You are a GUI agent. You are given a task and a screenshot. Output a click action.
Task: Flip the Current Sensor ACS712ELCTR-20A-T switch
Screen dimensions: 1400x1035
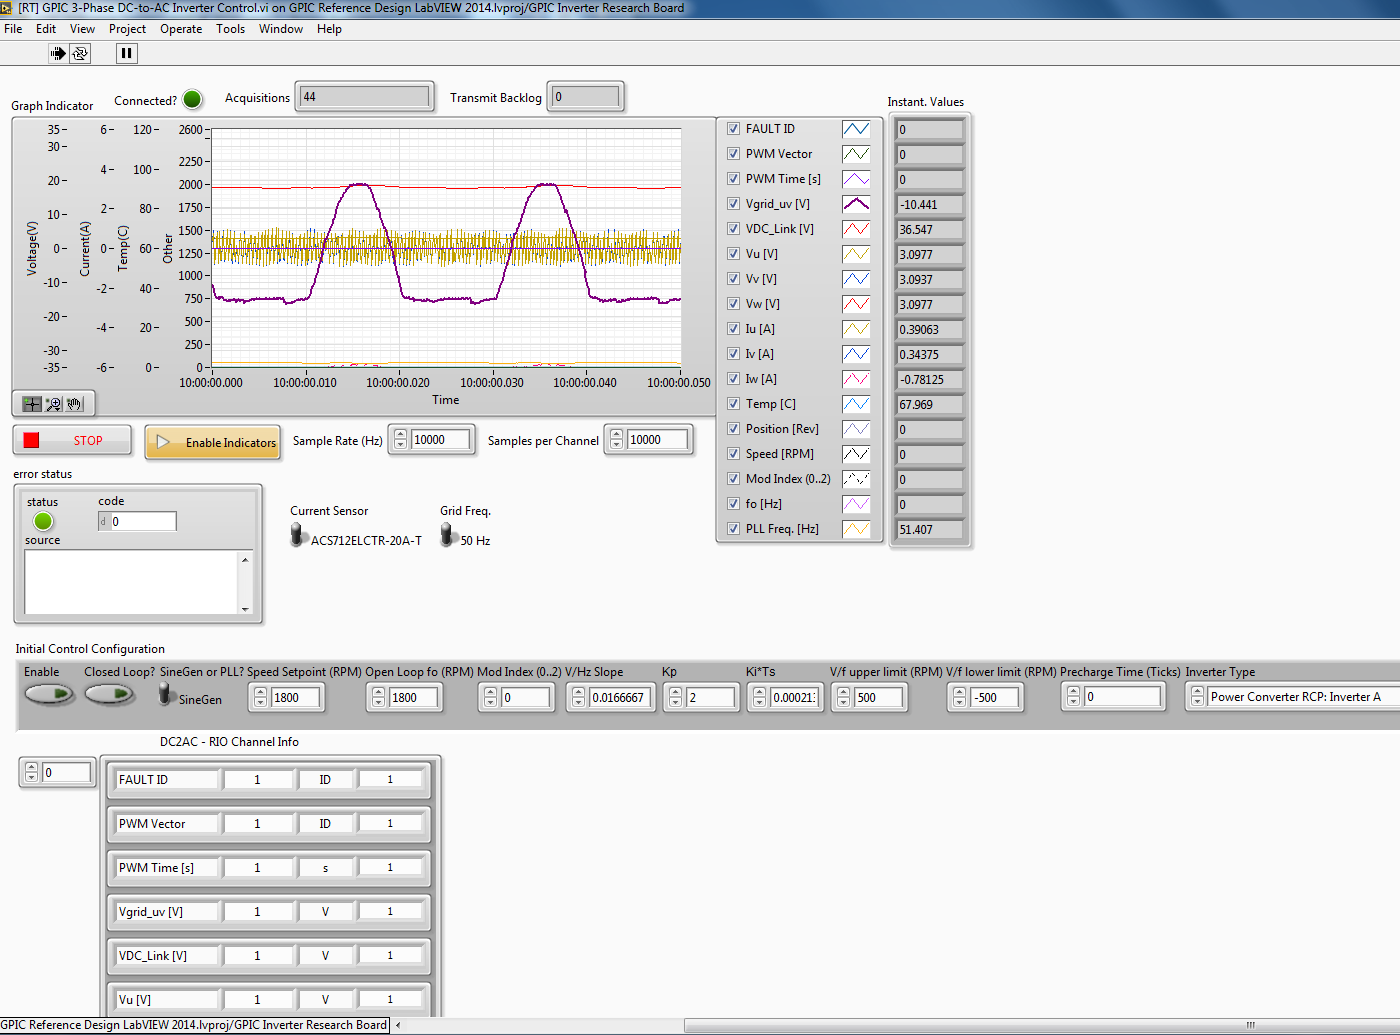(x=298, y=535)
